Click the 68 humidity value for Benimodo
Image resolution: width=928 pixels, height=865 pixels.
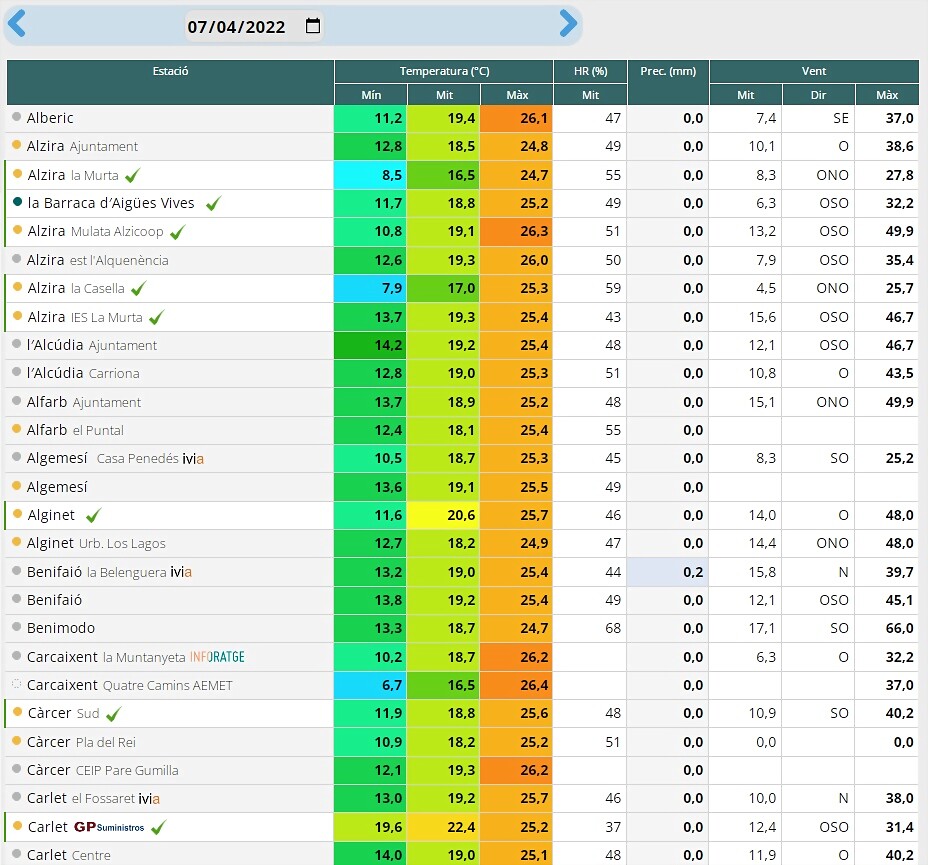613,628
